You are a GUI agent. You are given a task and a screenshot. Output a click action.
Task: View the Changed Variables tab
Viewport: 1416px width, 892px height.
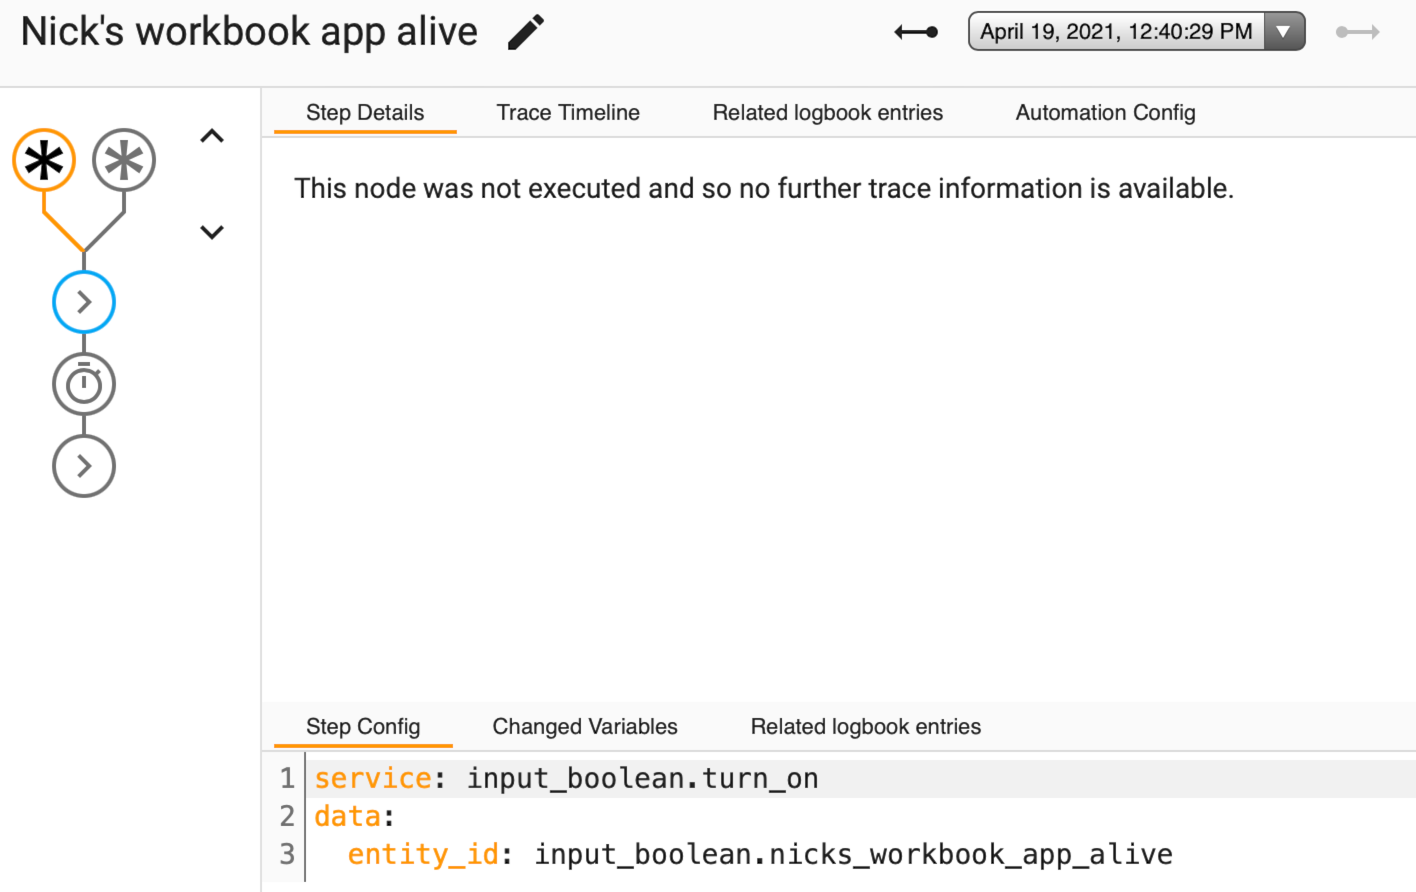584,726
